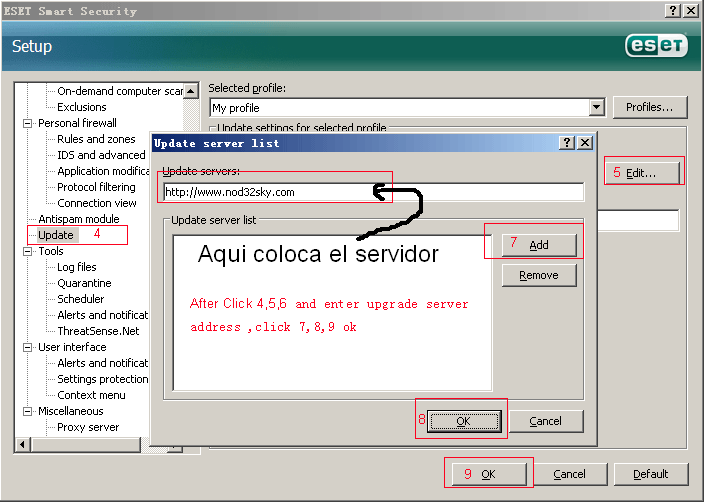Screen dimensions: 704x502
Task: Click the help button in ESET title bar
Action: coord(673,11)
